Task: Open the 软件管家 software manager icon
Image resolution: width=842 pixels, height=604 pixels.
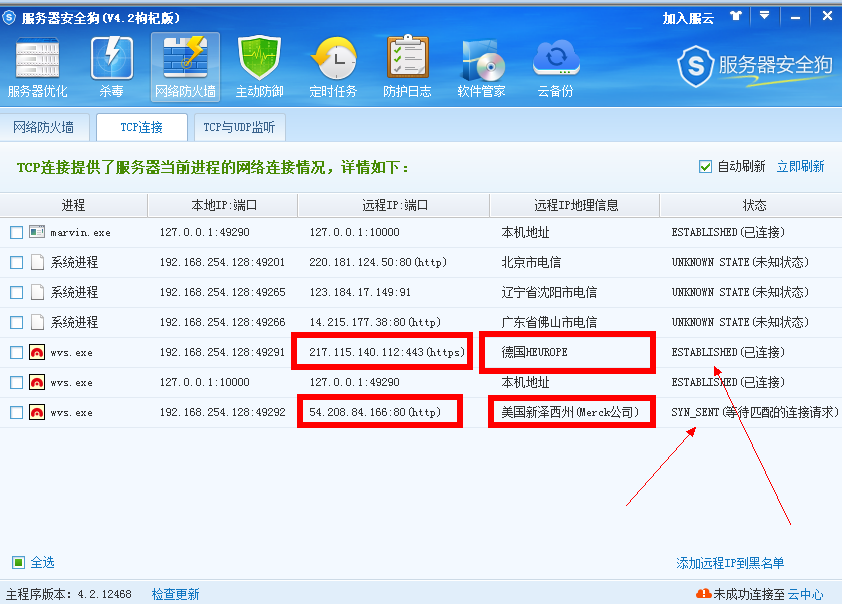Action: coord(482,67)
